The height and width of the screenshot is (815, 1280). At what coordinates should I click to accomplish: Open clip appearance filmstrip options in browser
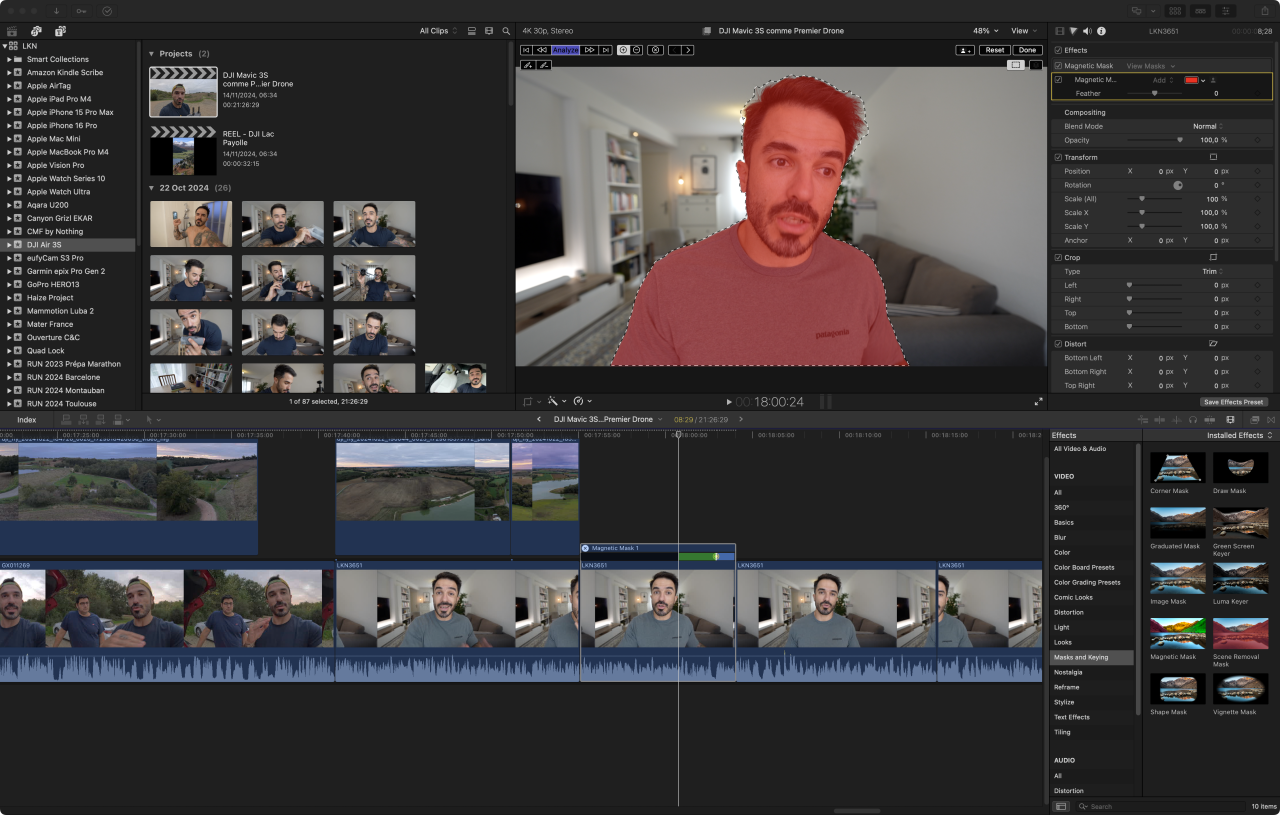point(489,31)
